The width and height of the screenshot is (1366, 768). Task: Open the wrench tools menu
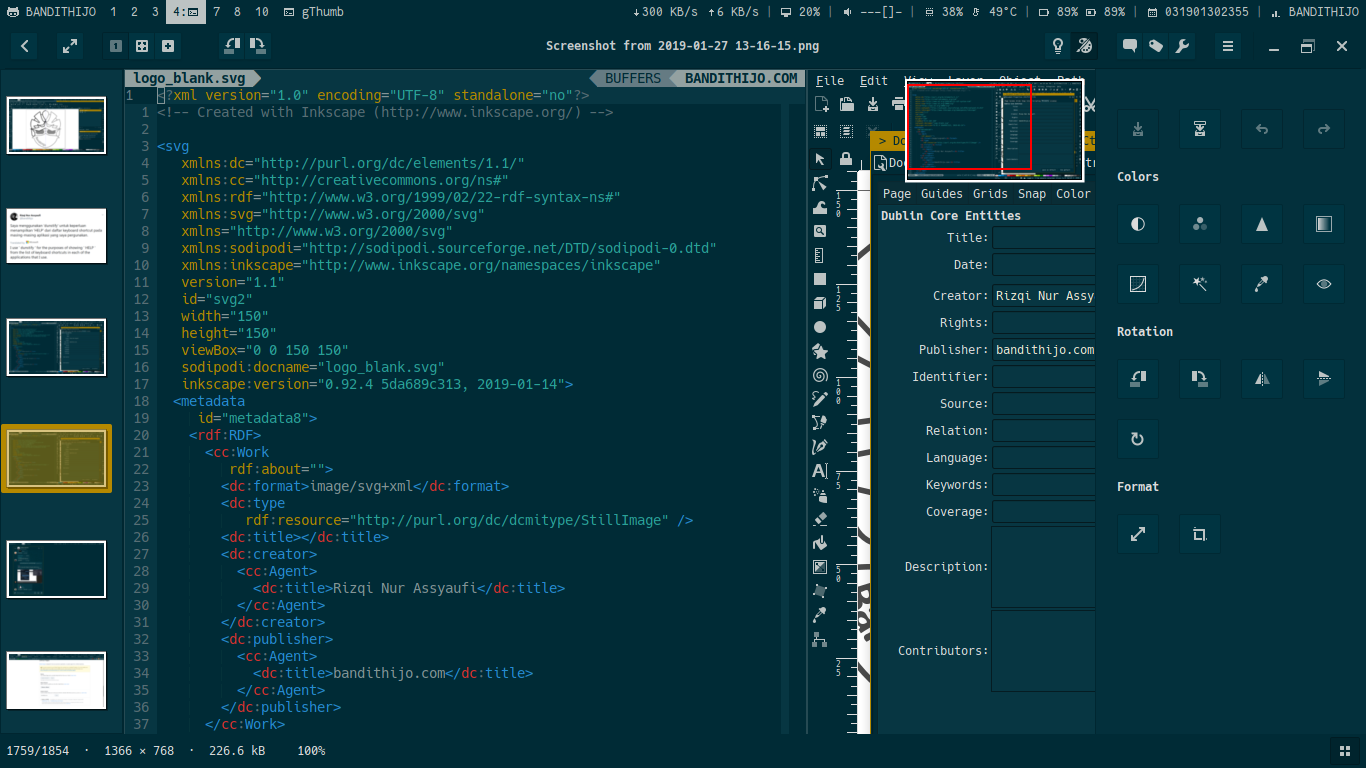1182,46
